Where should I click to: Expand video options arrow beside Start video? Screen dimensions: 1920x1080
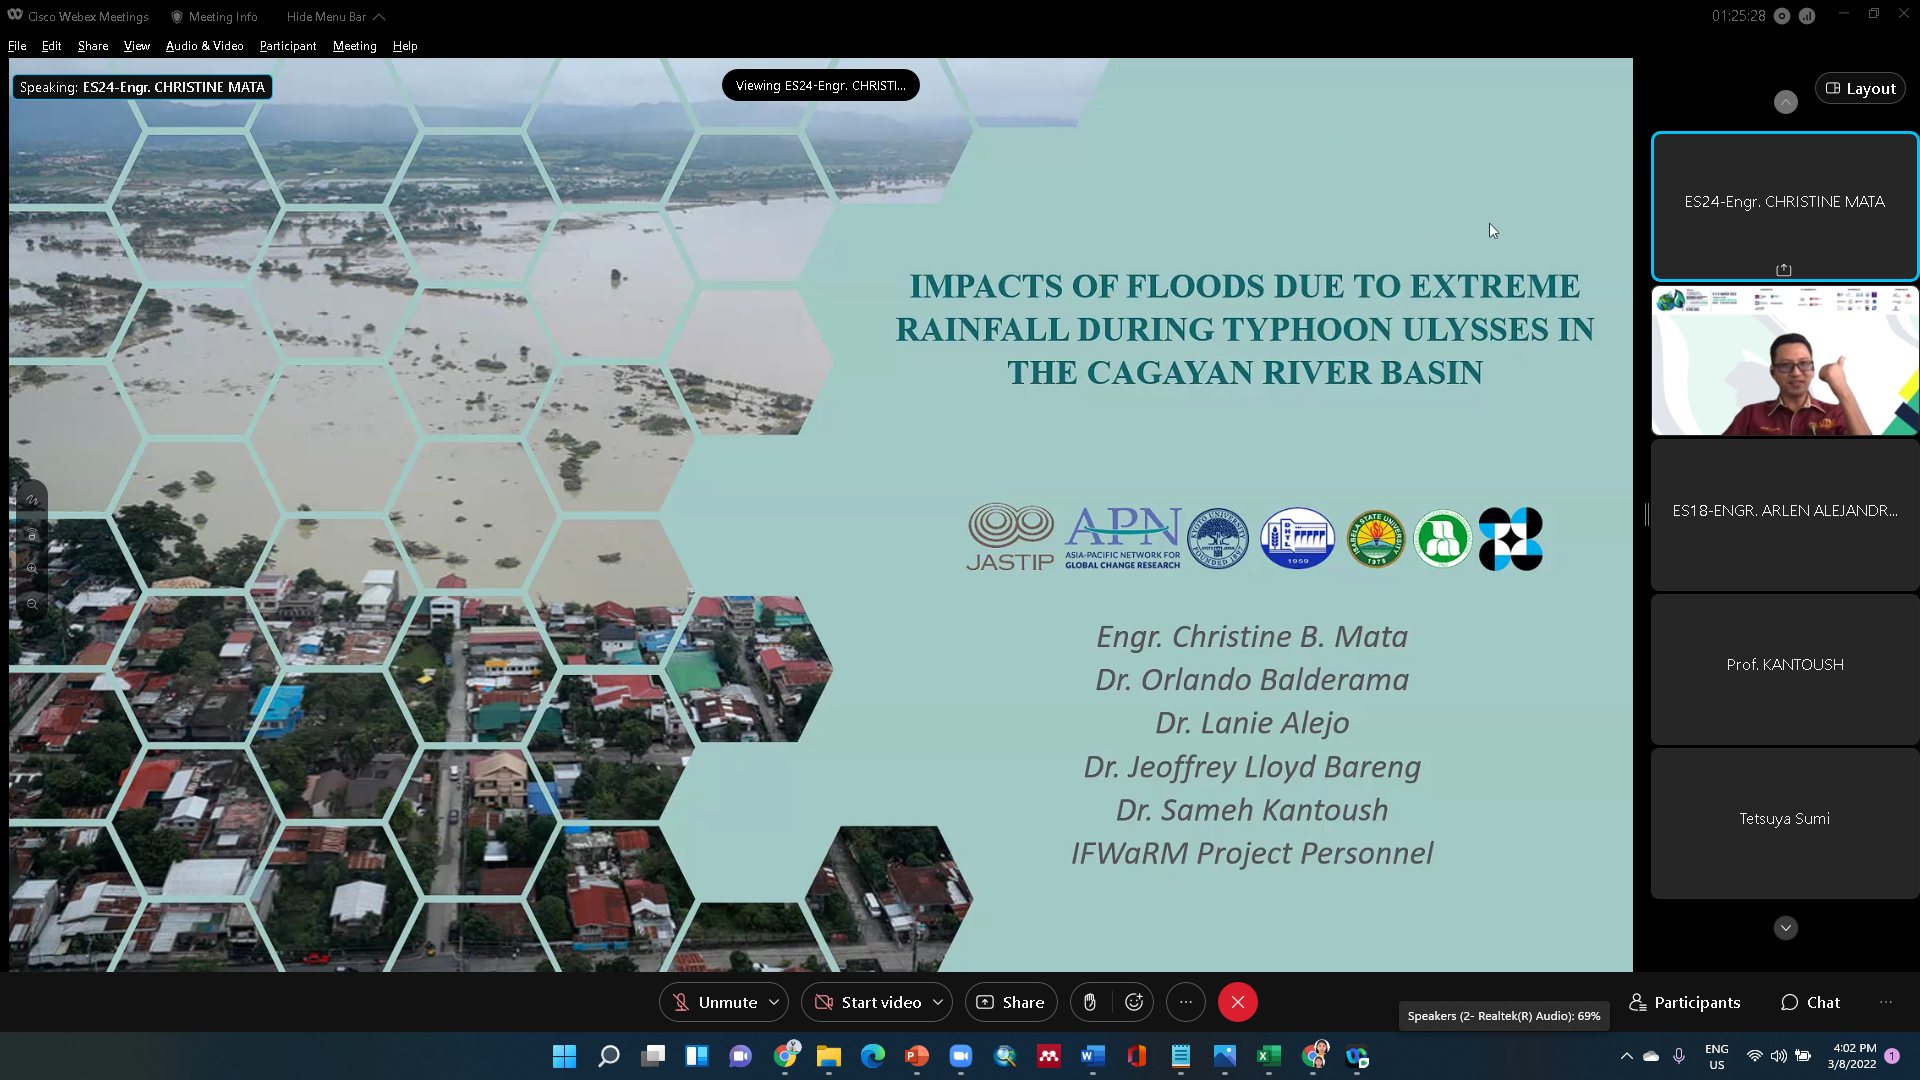[x=938, y=1002]
